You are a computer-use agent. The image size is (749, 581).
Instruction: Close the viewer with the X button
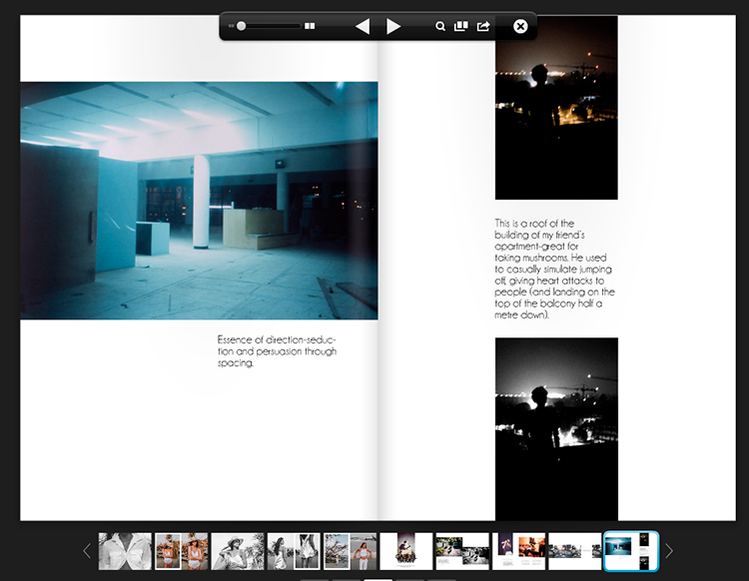pos(520,26)
